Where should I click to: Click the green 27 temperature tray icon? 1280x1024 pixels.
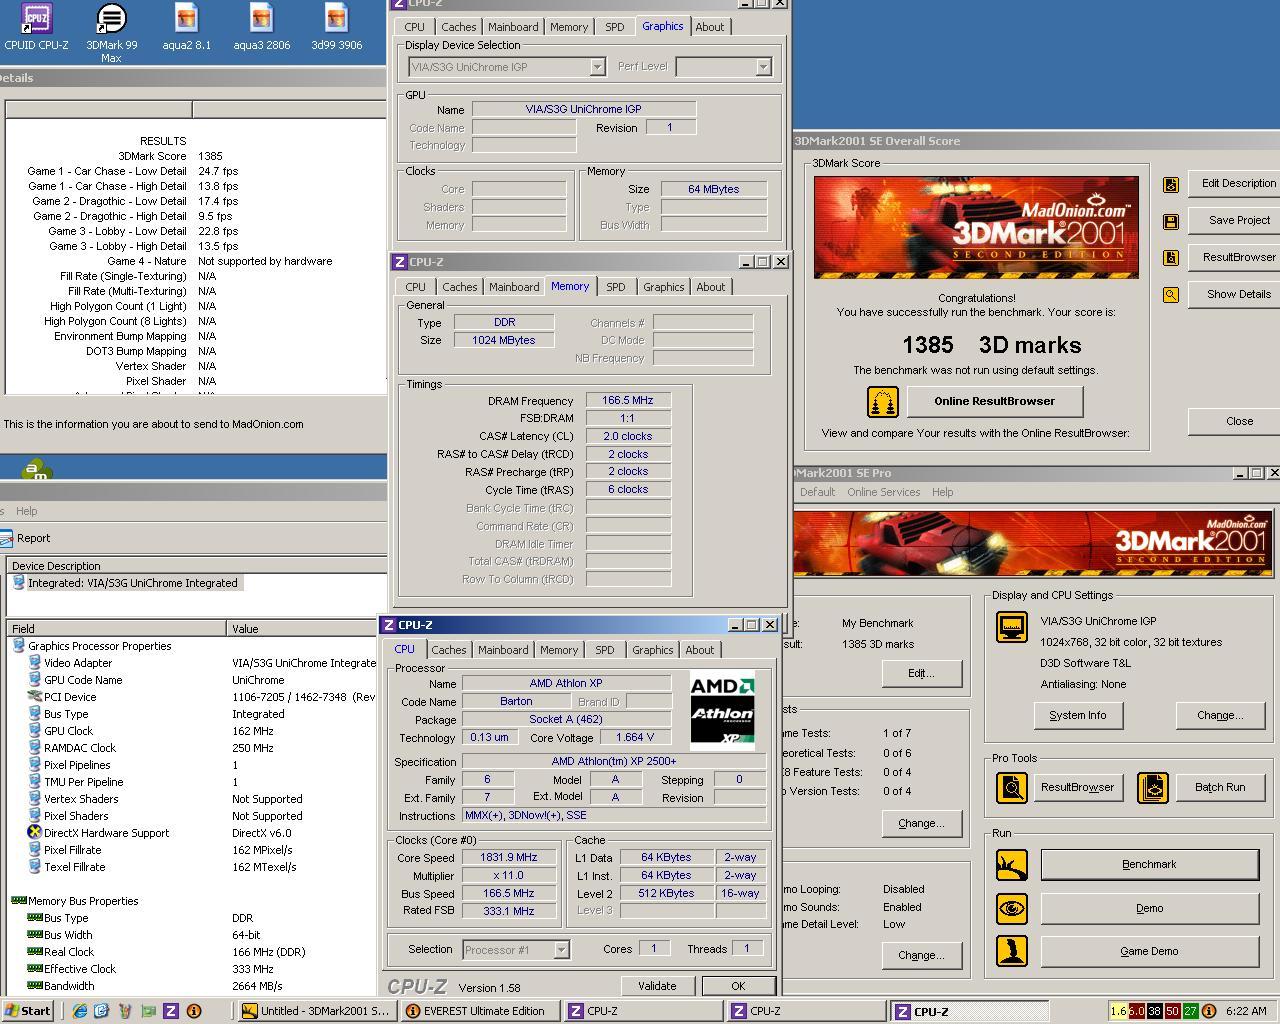[x=1191, y=1011]
